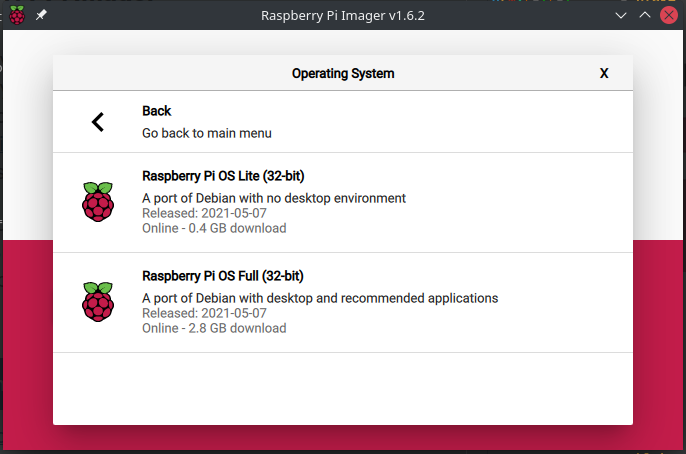Select Raspberry Pi OS Full (32-bit) title
This screenshot has width=686, height=454.
click(x=223, y=276)
